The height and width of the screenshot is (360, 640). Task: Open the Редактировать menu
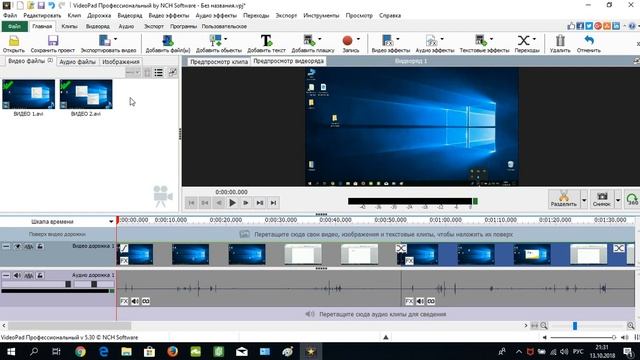(42, 15)
